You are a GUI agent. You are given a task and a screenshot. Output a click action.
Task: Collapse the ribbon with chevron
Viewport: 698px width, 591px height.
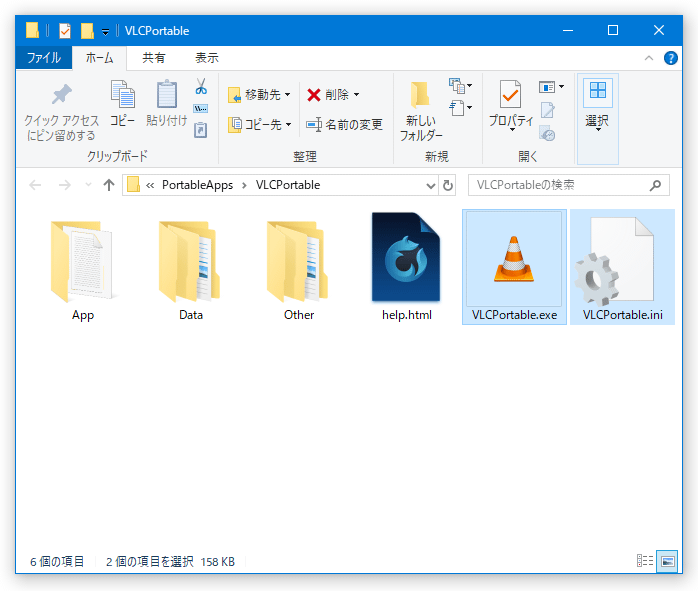pos(649,58)
